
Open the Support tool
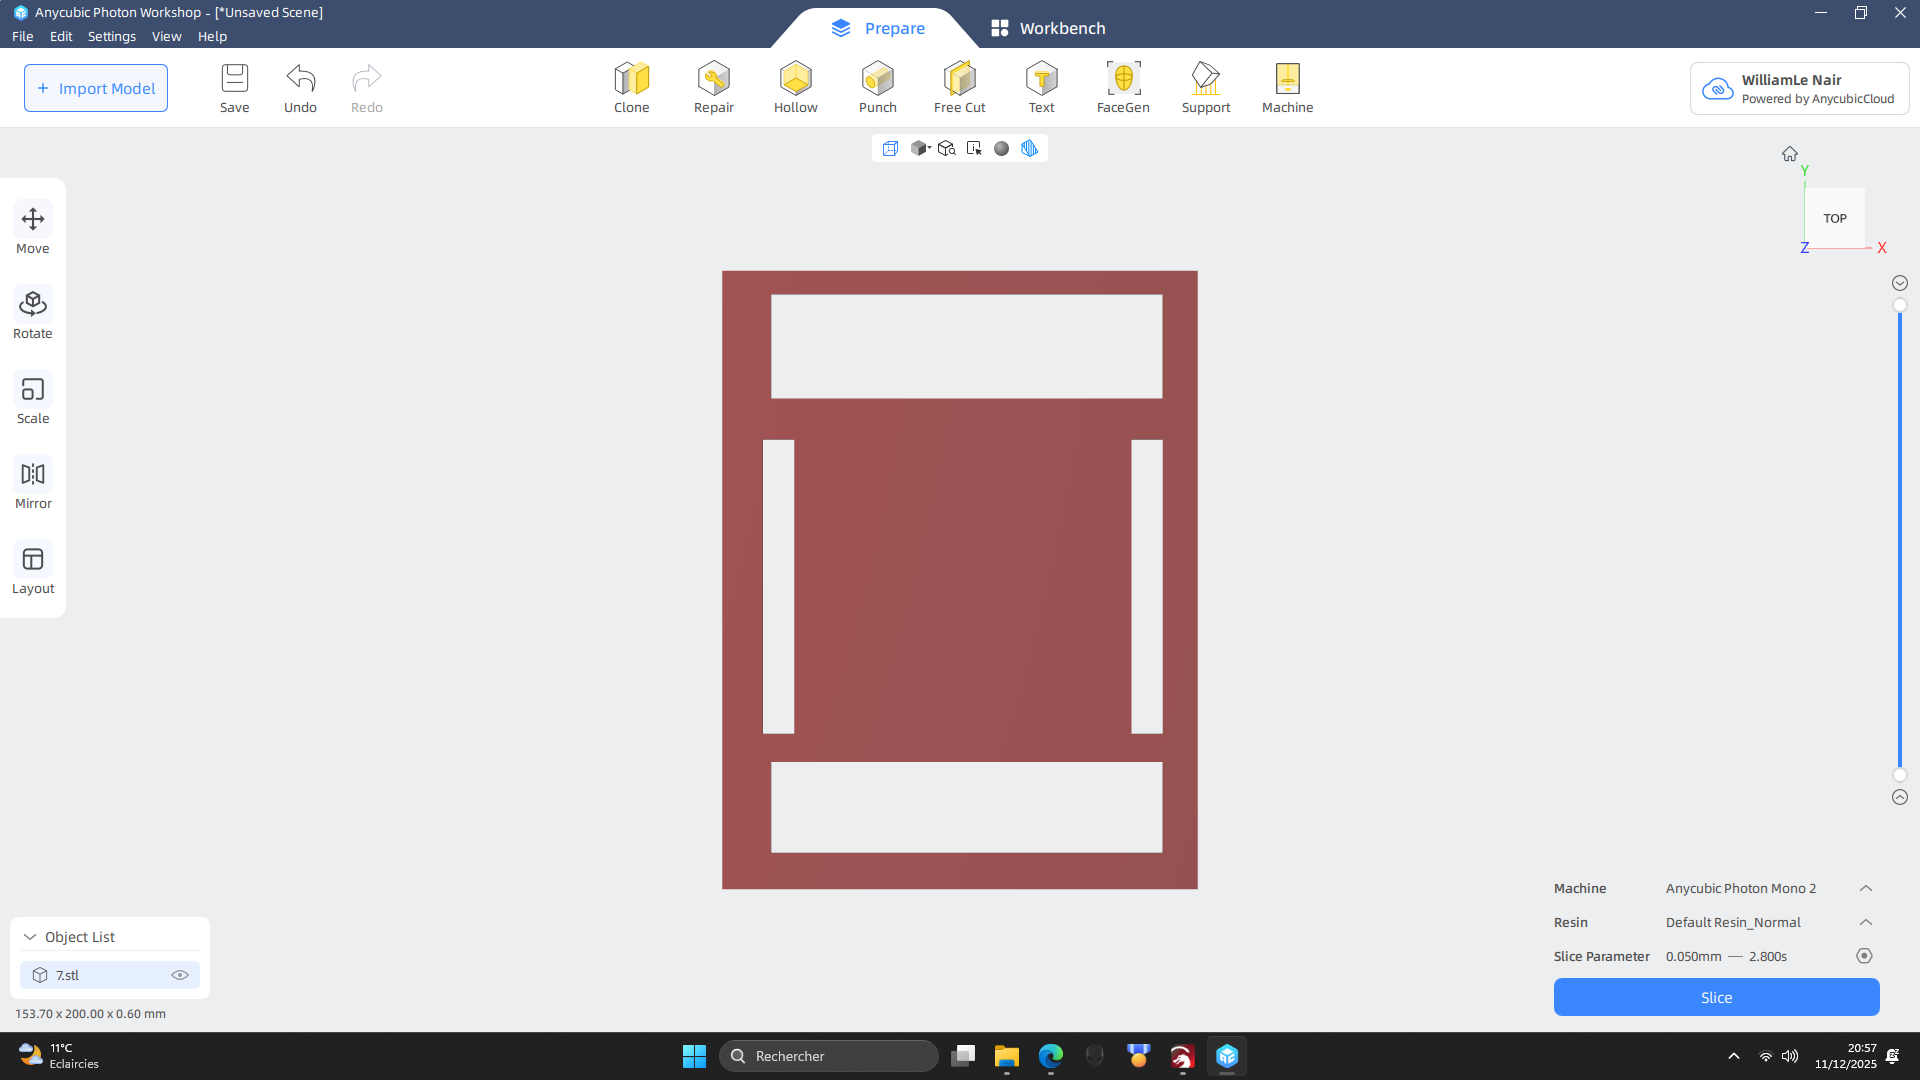(1206, 88)
